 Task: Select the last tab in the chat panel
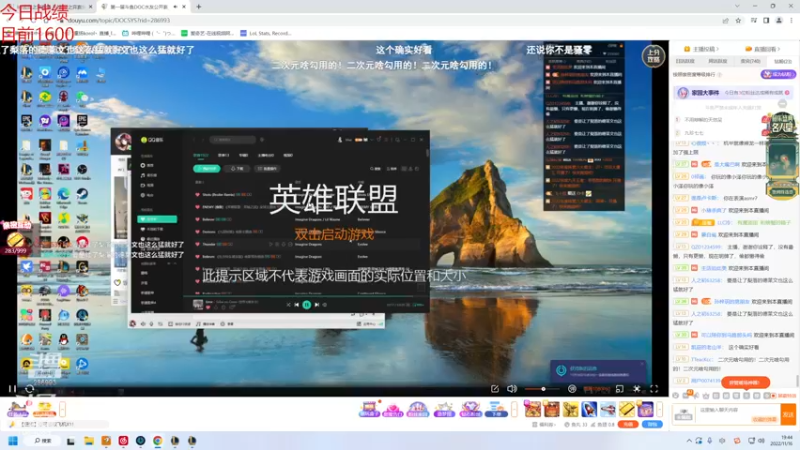click(782, 61)
